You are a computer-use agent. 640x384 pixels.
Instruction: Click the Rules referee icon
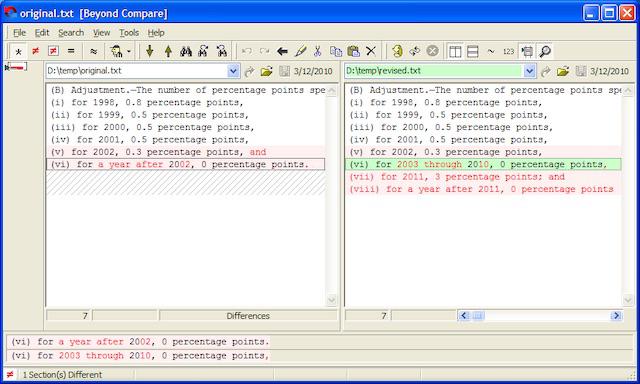pyautogui.click(x=116, y=51)
